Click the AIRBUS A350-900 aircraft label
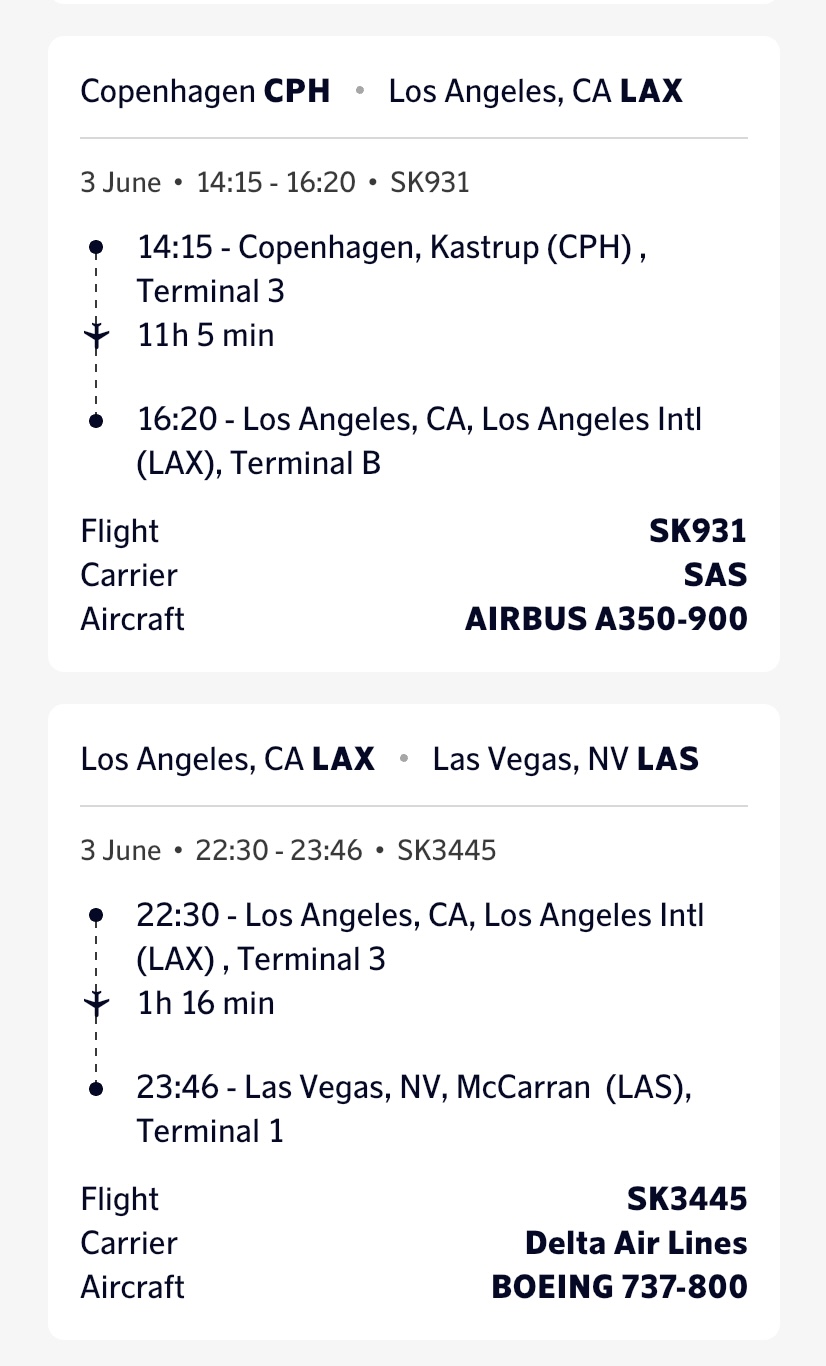 pyautogui.click(x=606, y=619)
